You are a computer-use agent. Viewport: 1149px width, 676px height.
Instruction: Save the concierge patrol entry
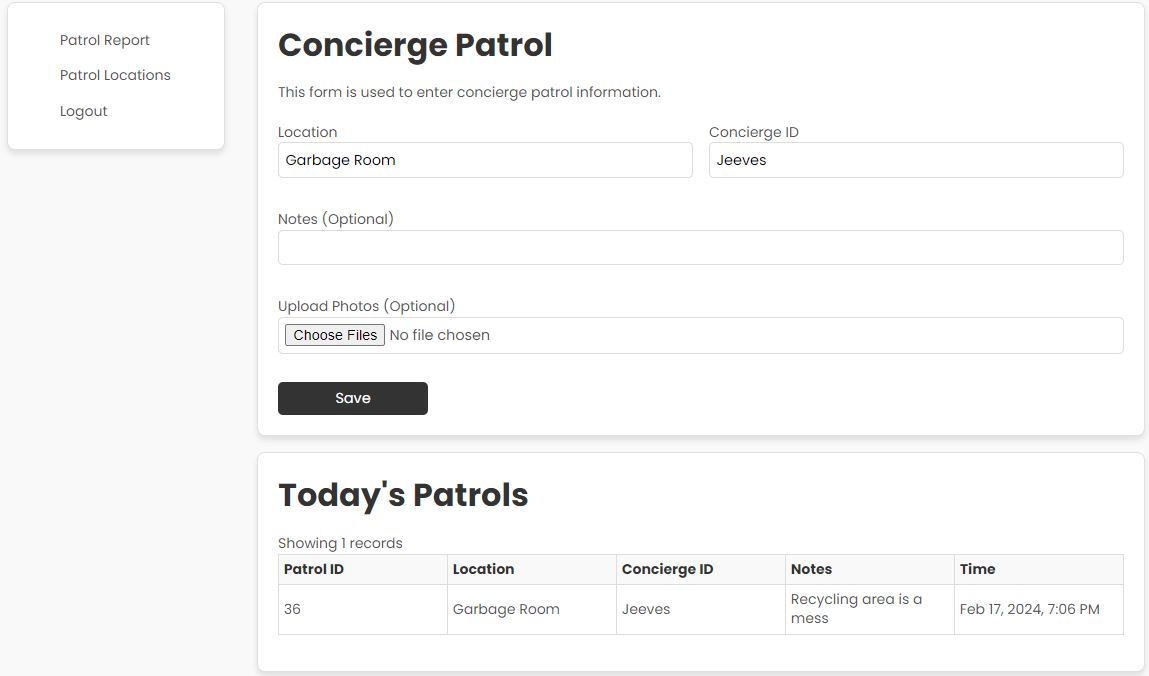coord(352,398)
